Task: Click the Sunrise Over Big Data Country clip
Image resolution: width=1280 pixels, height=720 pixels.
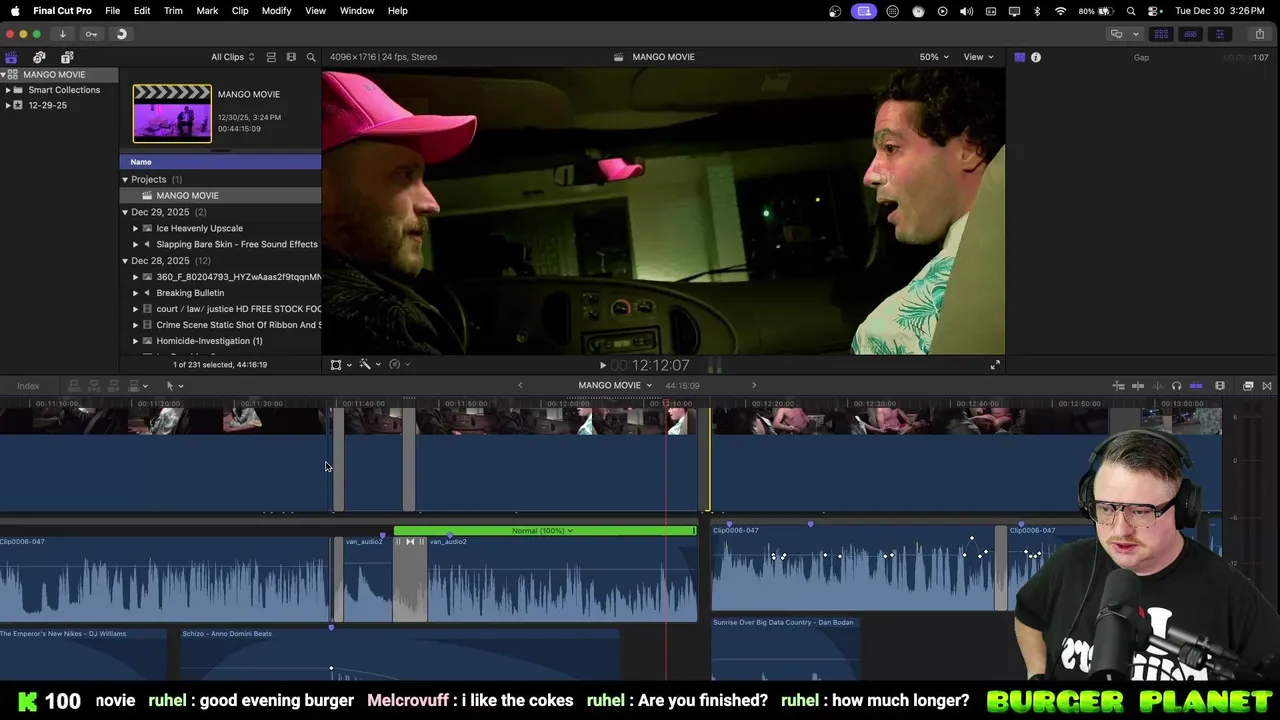Action: [x=785, y=648]
